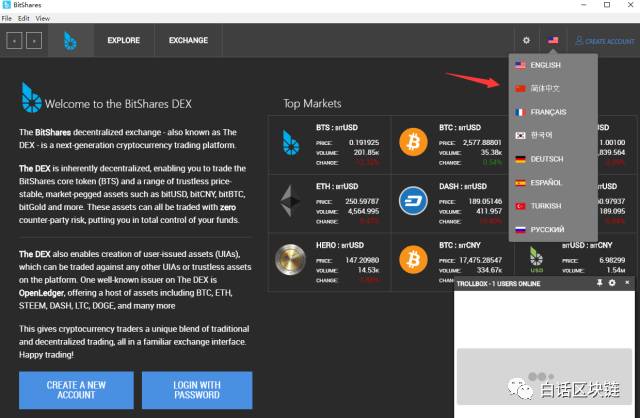Pin the Trollbox chat panel

[598, 284]
